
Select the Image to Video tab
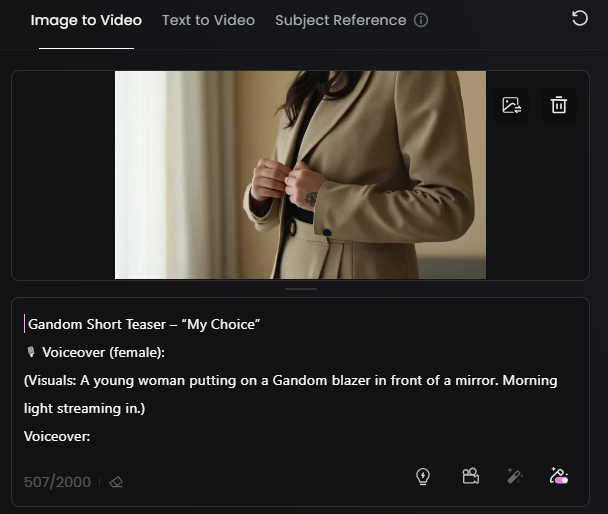coord(86,20)
